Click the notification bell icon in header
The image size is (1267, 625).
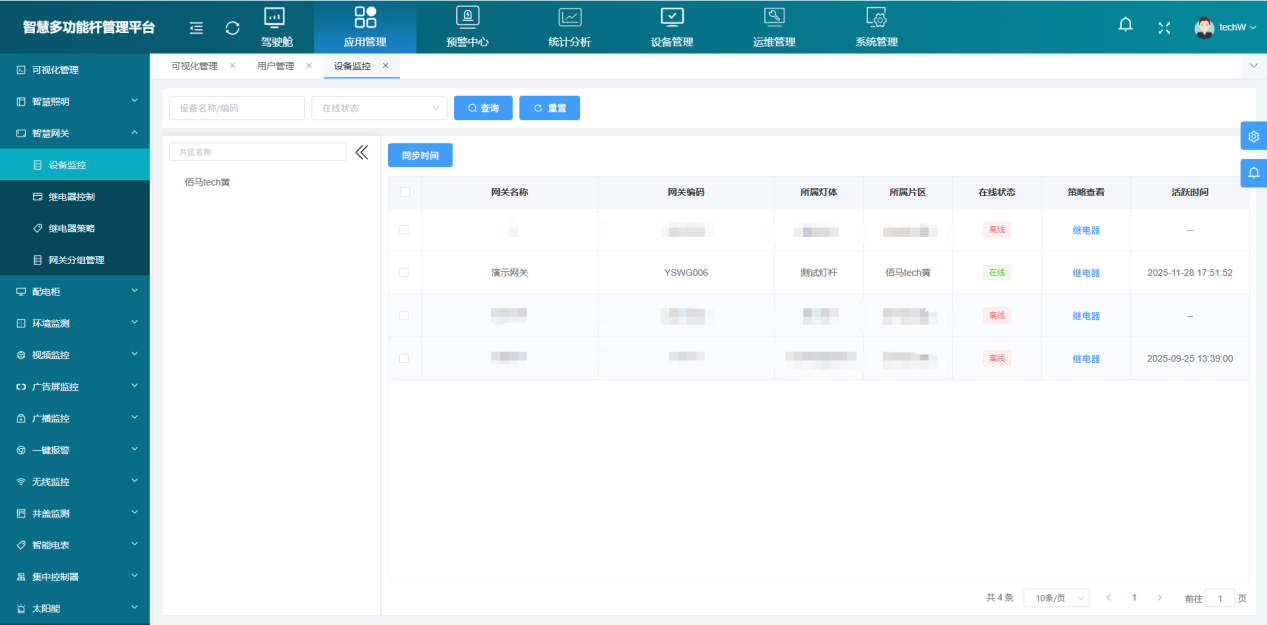[1125, 25]
